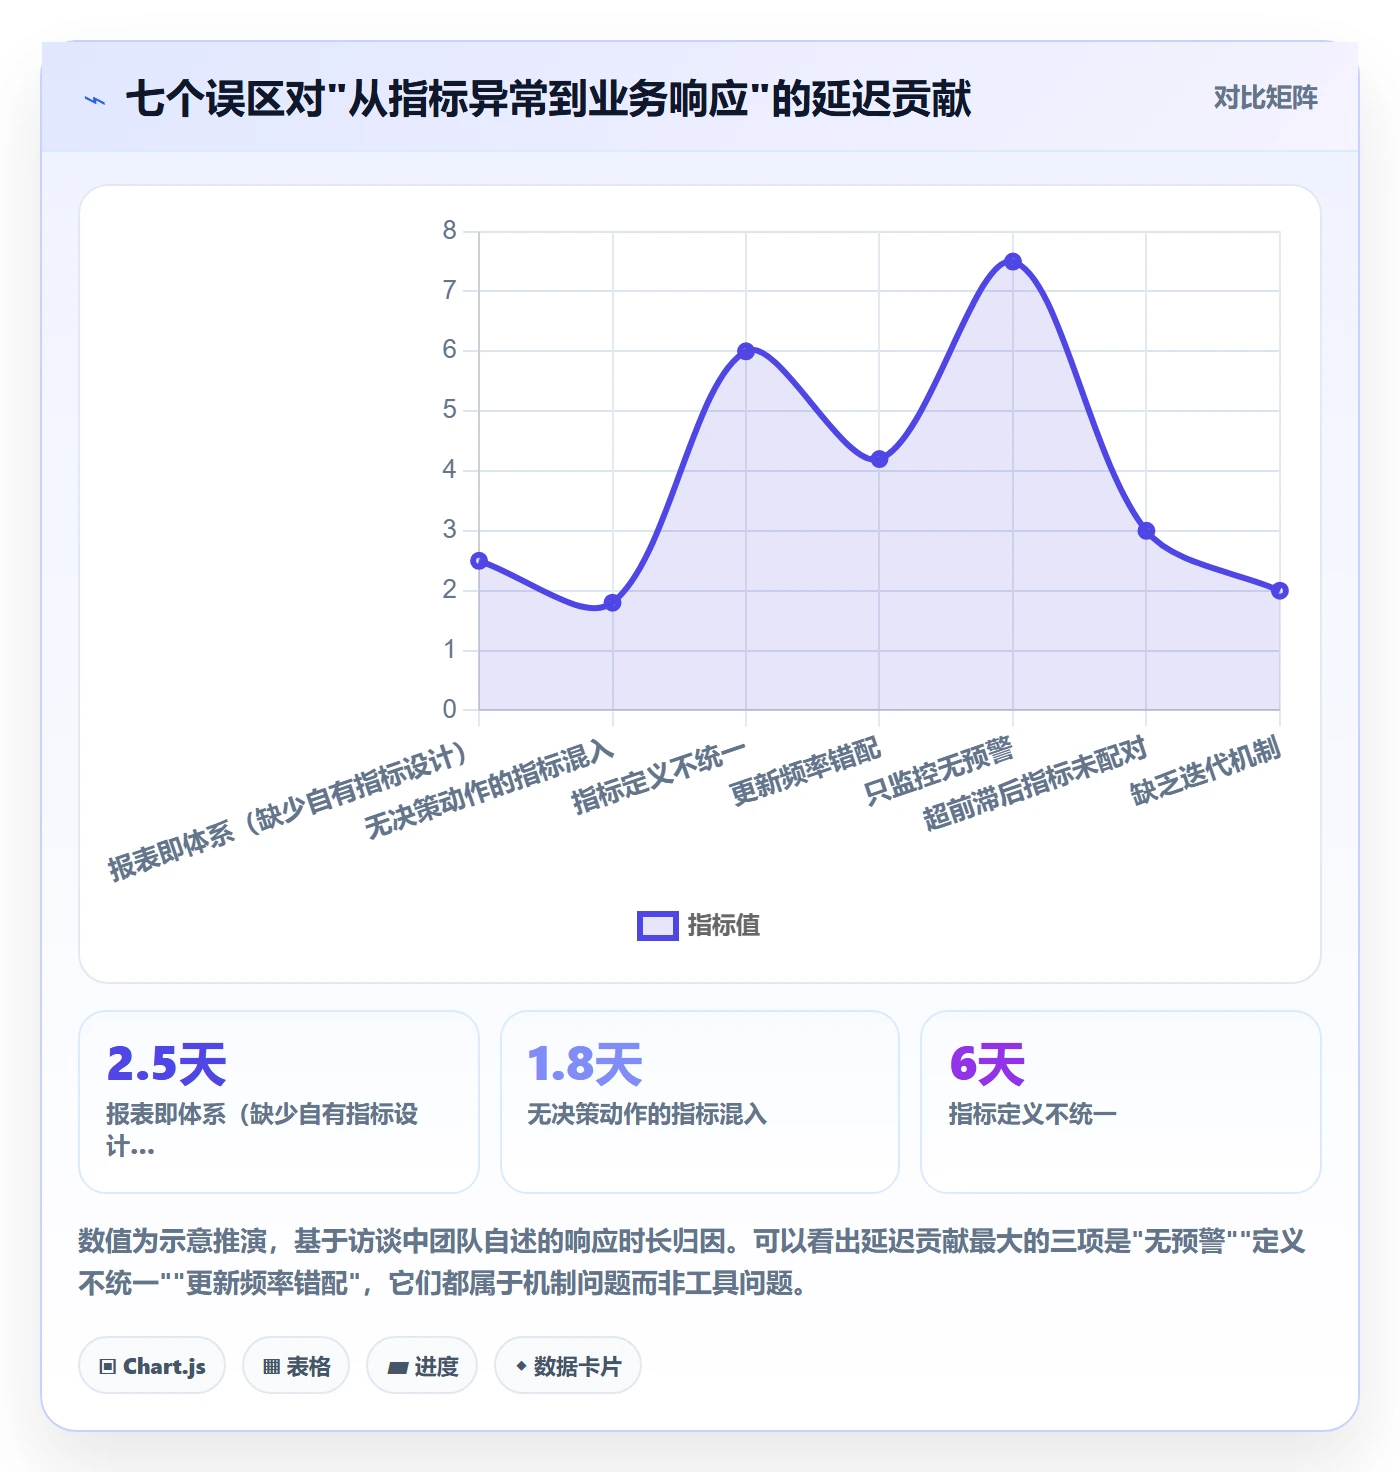Click the 报表即体系 x-axis label
Image resolution: width=1400 pixels, height=1472 pixels.
288,811
